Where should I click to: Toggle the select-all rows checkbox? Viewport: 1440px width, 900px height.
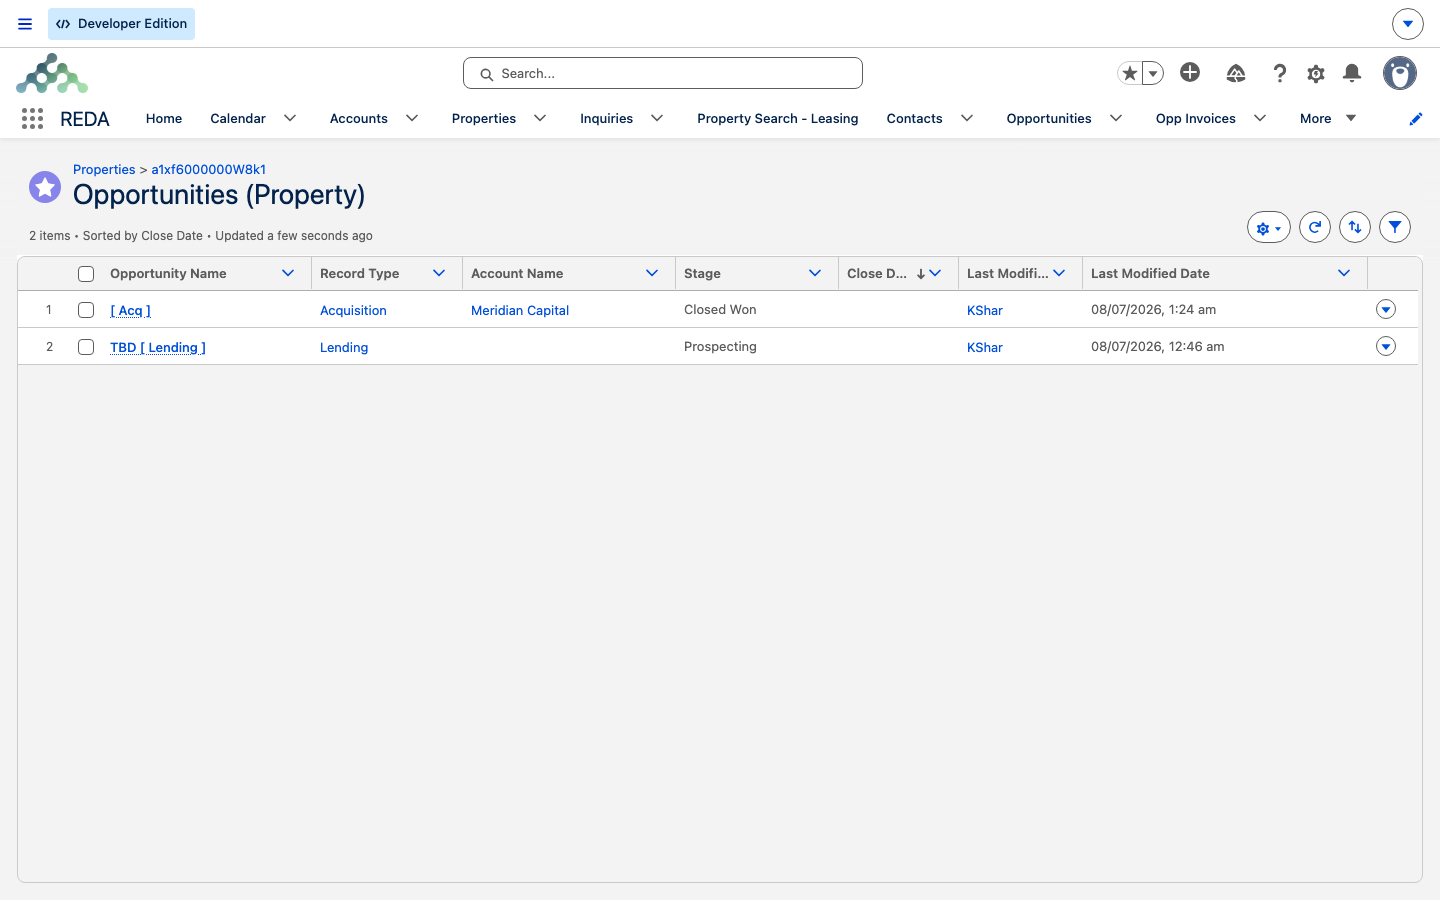[86, 274]
